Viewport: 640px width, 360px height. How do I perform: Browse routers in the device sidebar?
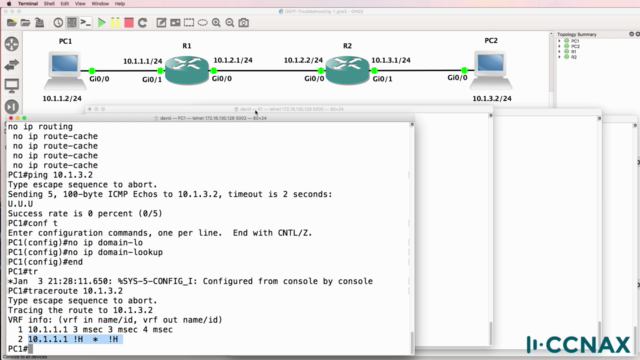12,44
